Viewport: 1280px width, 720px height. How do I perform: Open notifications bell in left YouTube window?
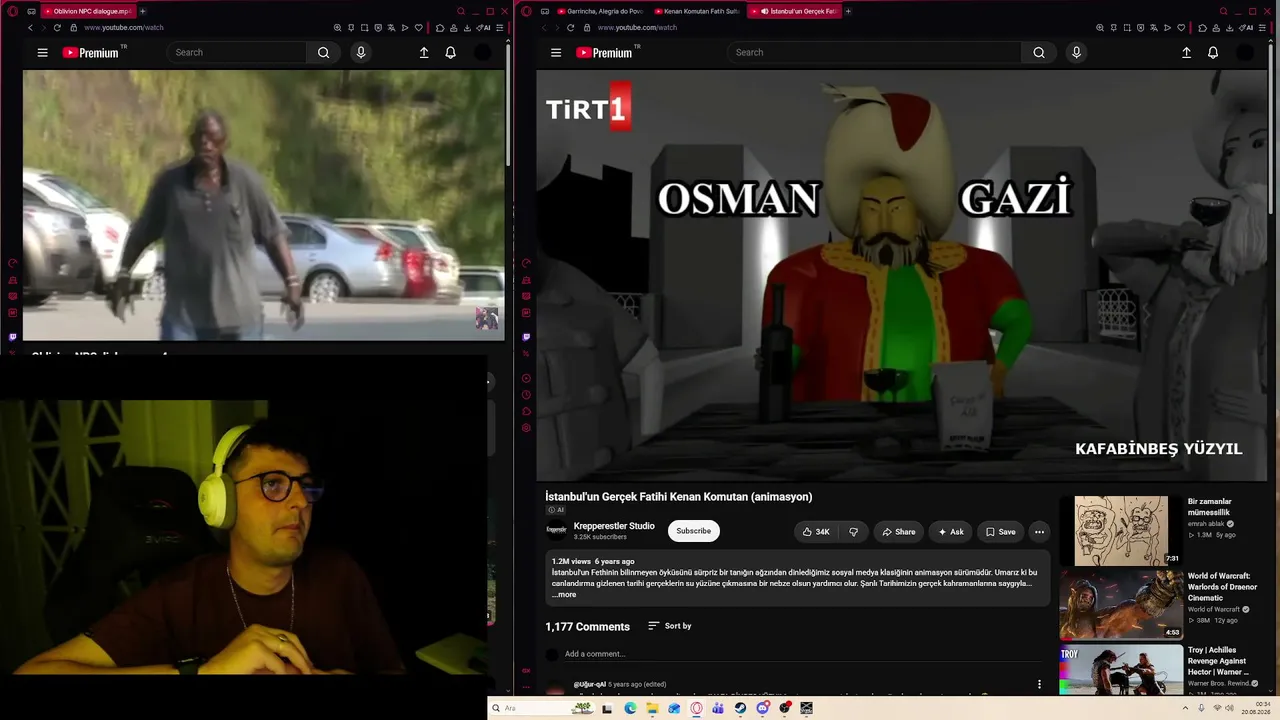tap(451, 53)
